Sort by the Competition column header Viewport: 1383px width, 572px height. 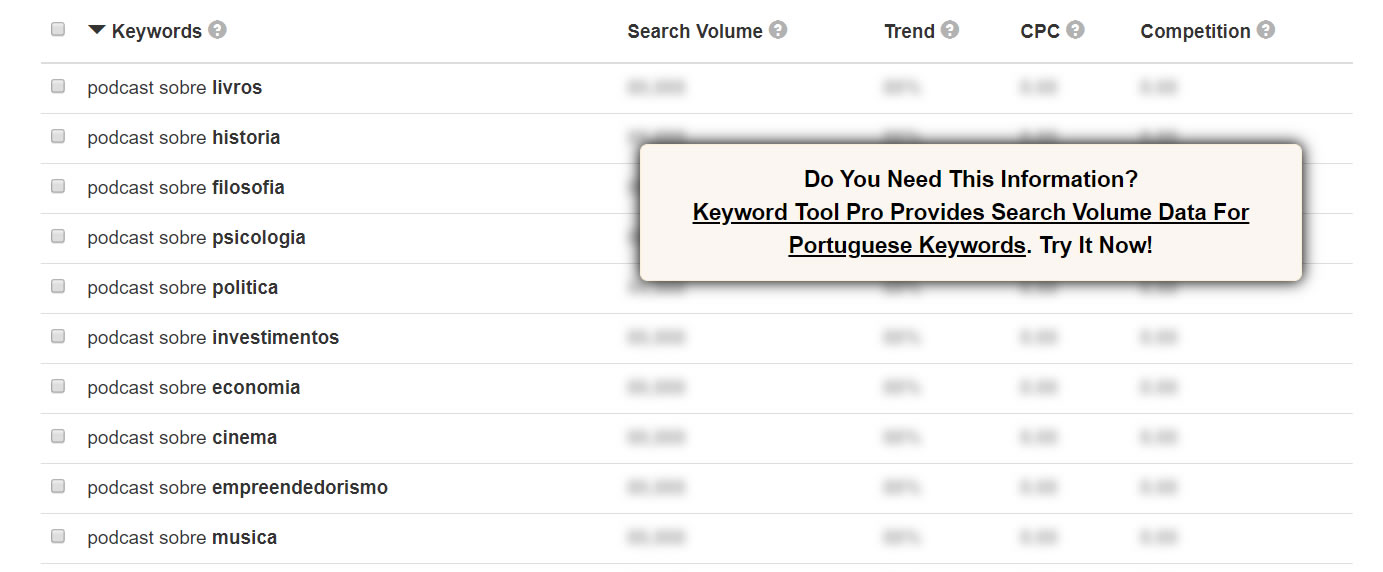coord(1195,31)
